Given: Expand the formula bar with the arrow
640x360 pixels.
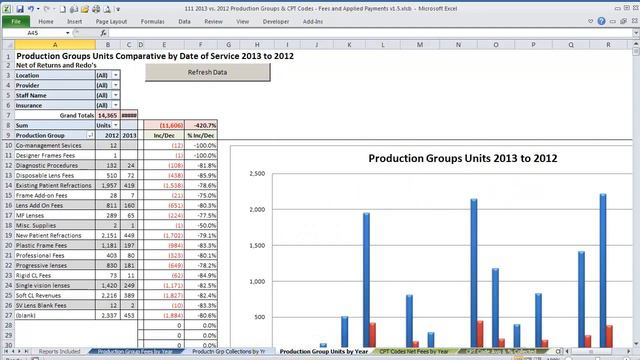Looking at the screenshot, I should [x=636, y=33].
